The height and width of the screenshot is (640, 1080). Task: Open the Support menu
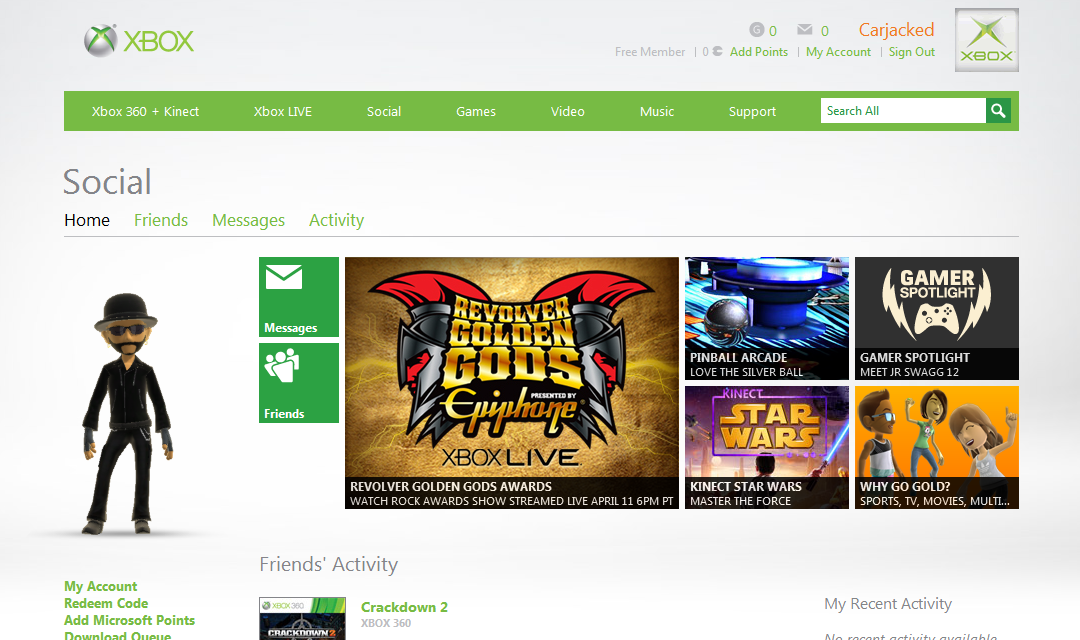[x=752, y=112]
